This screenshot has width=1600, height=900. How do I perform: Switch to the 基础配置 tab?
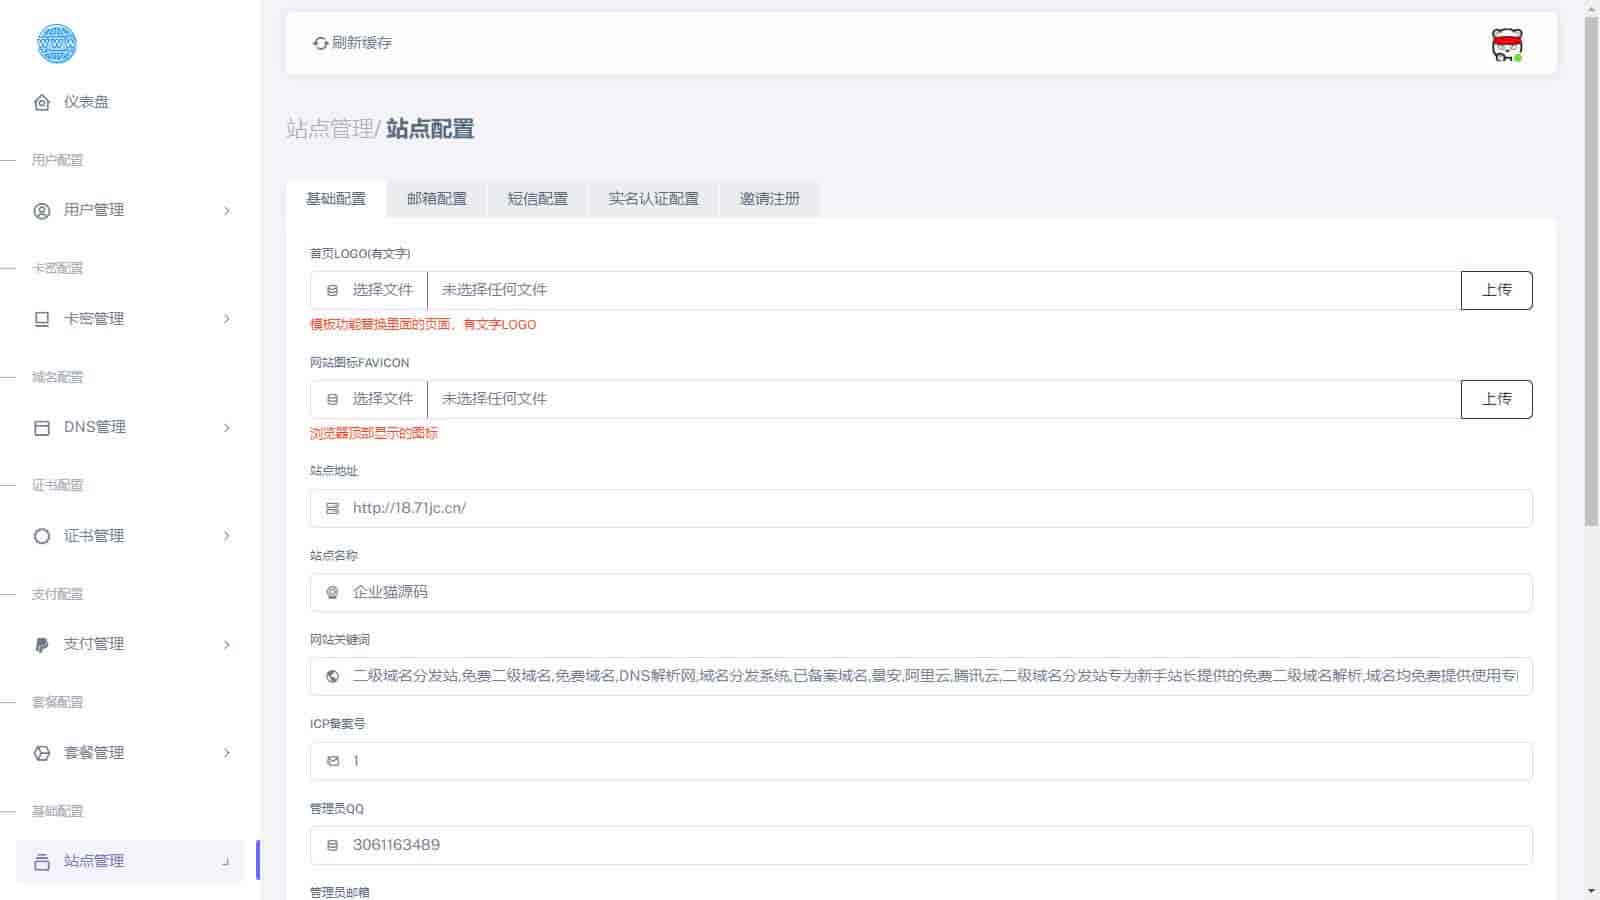(x=336, y=199)
